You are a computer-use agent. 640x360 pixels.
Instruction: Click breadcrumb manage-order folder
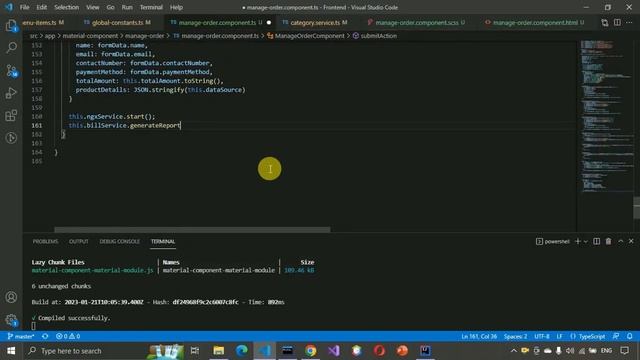pyautogui.click(x=144, y=36)
